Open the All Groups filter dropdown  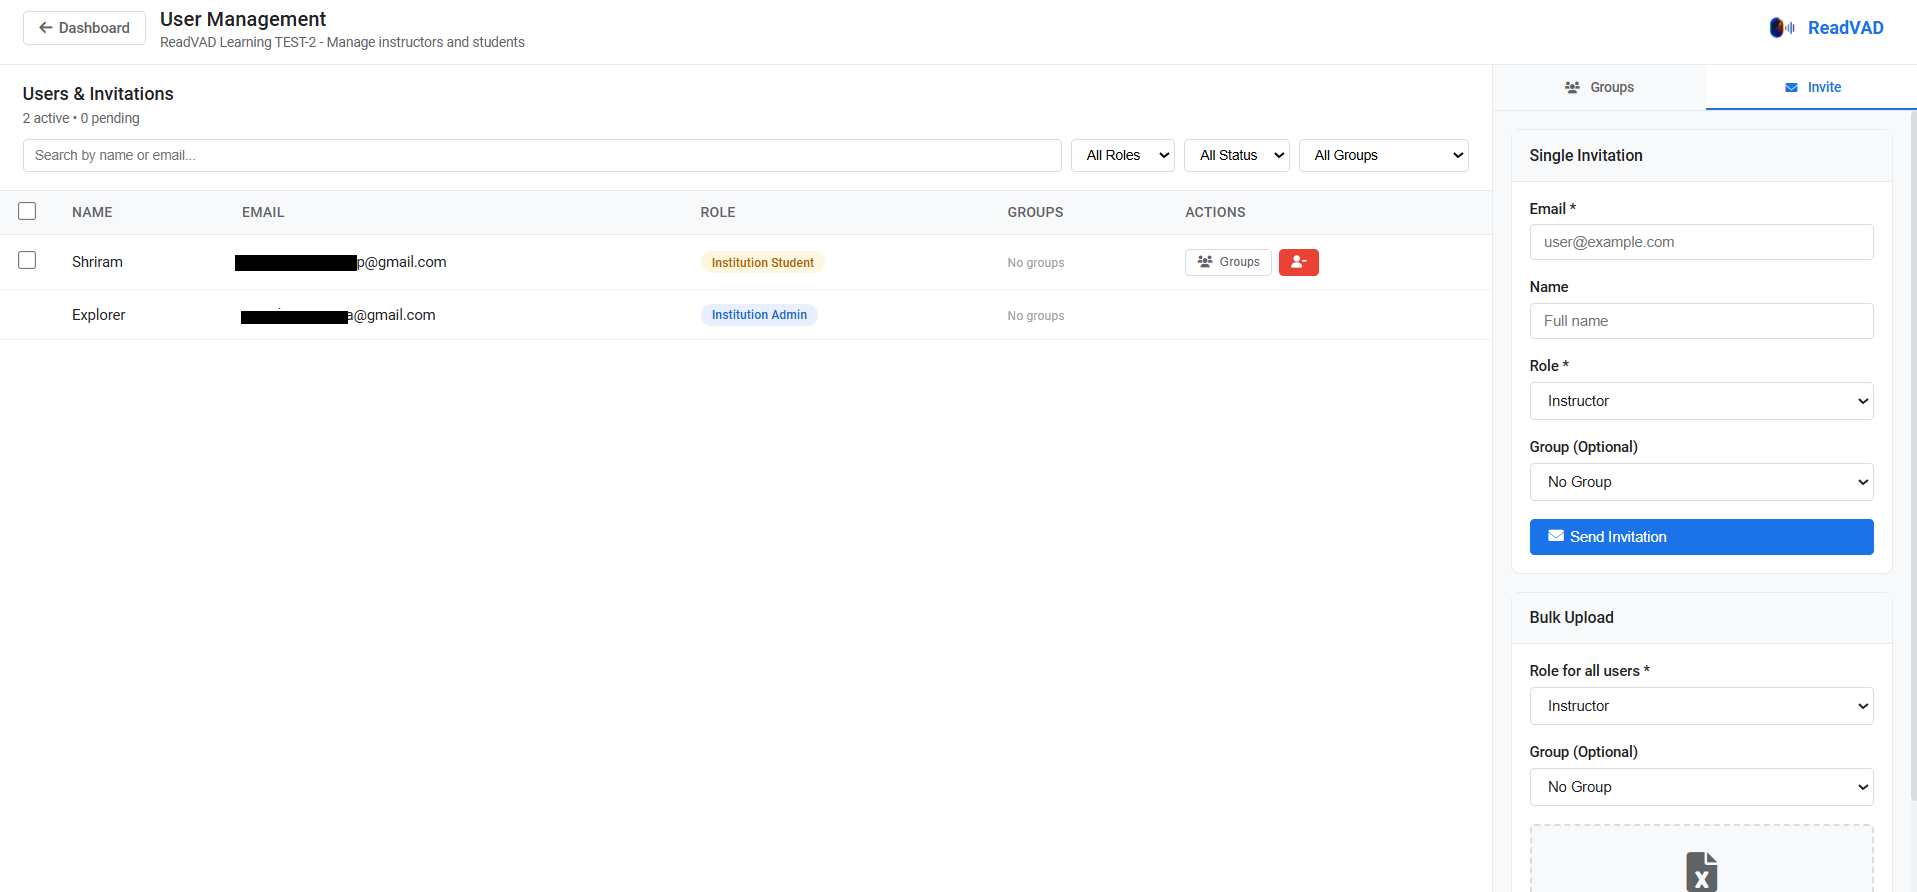pos(1383,155)
